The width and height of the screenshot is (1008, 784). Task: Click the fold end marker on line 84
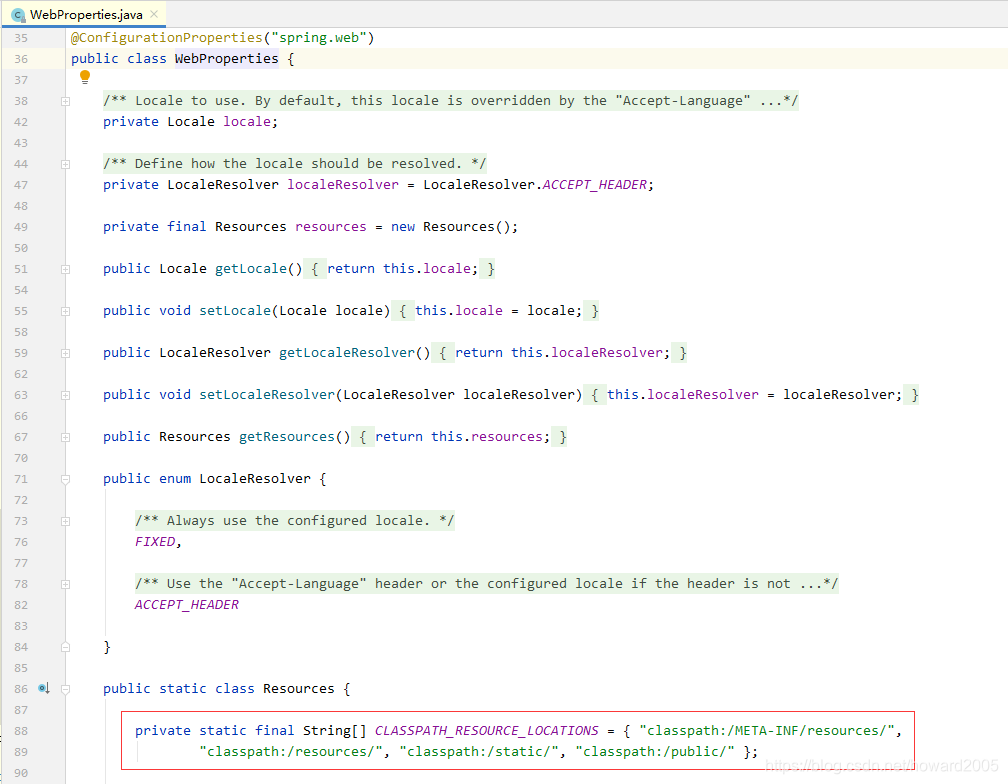click(x=66, y=647)
